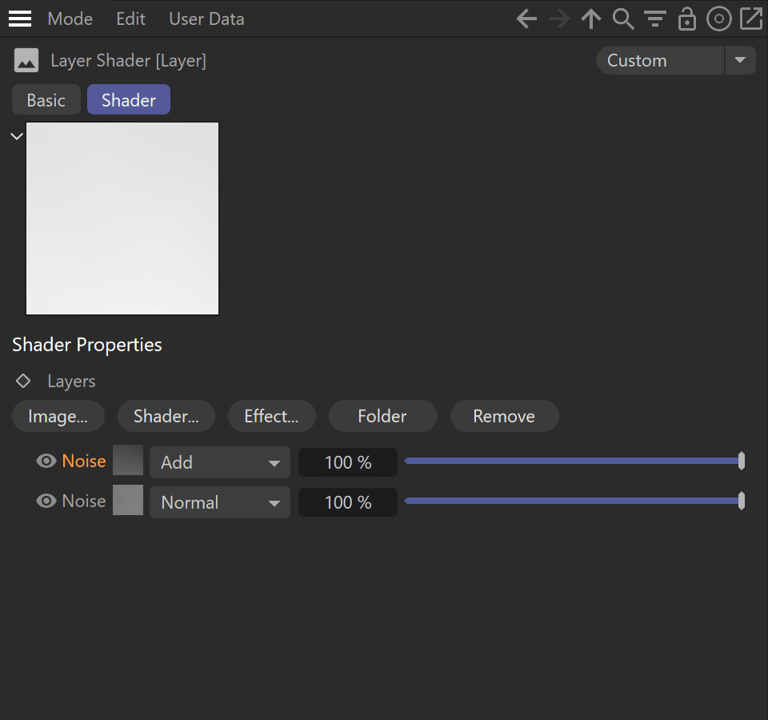Switch to the Basic tab
The image size is (768, 720).
[x=46, y=100]
